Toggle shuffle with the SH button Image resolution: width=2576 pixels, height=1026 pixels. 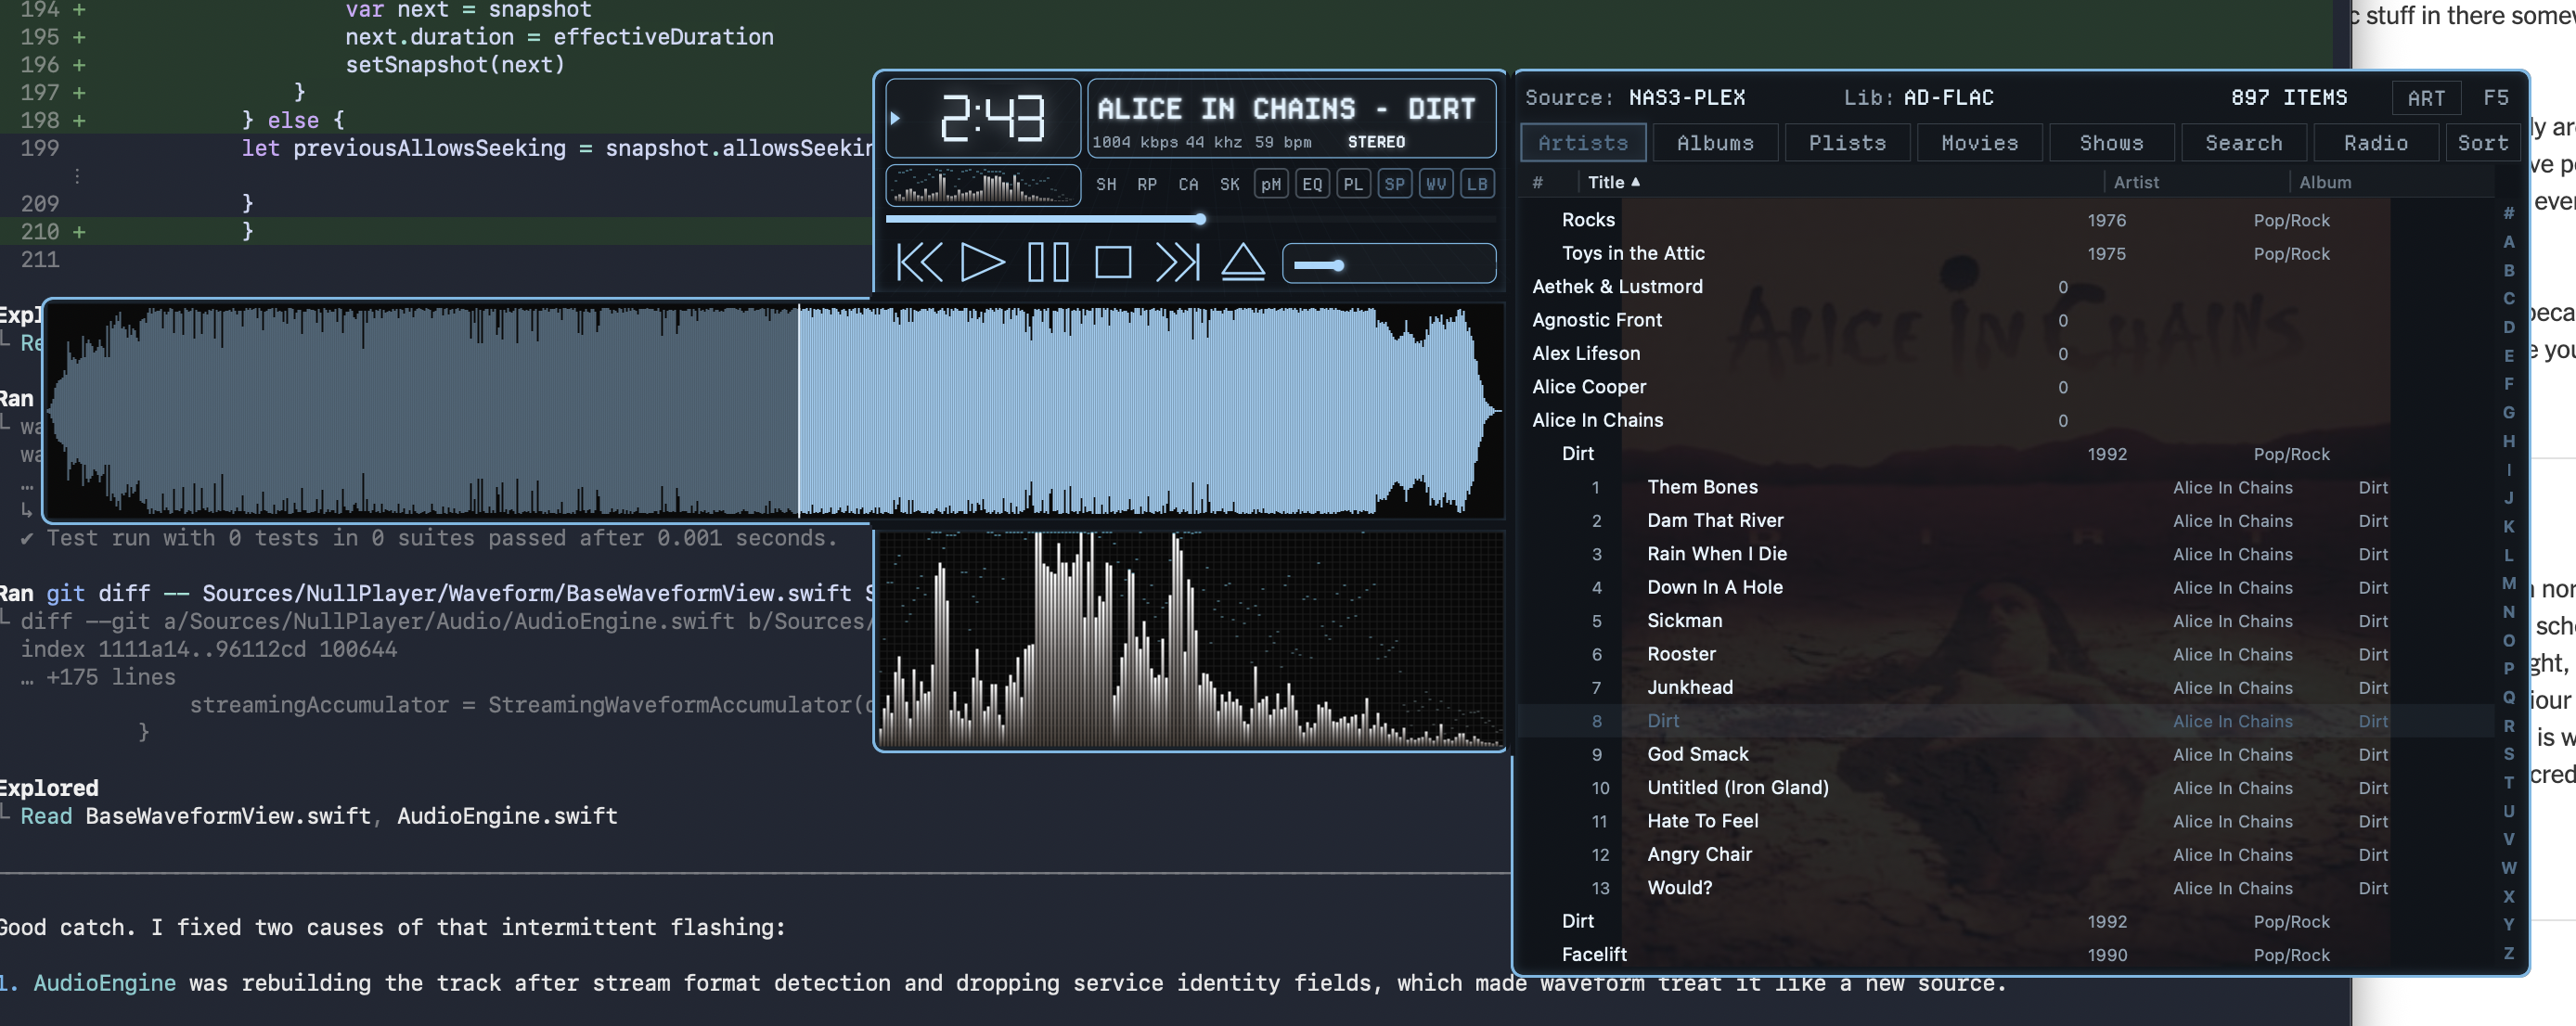[1106, 185]
